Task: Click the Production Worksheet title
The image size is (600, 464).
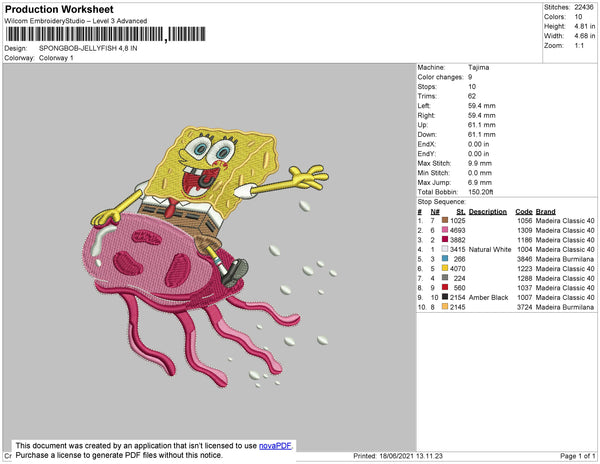Action: (59, 10)
